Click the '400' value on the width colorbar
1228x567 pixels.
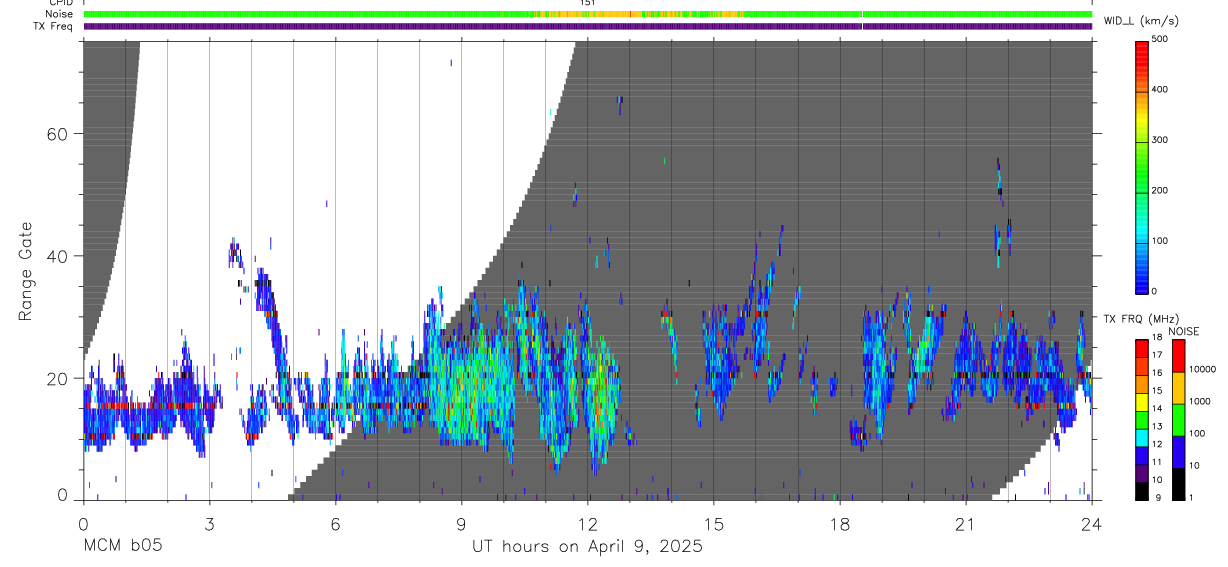point(1160,89)
